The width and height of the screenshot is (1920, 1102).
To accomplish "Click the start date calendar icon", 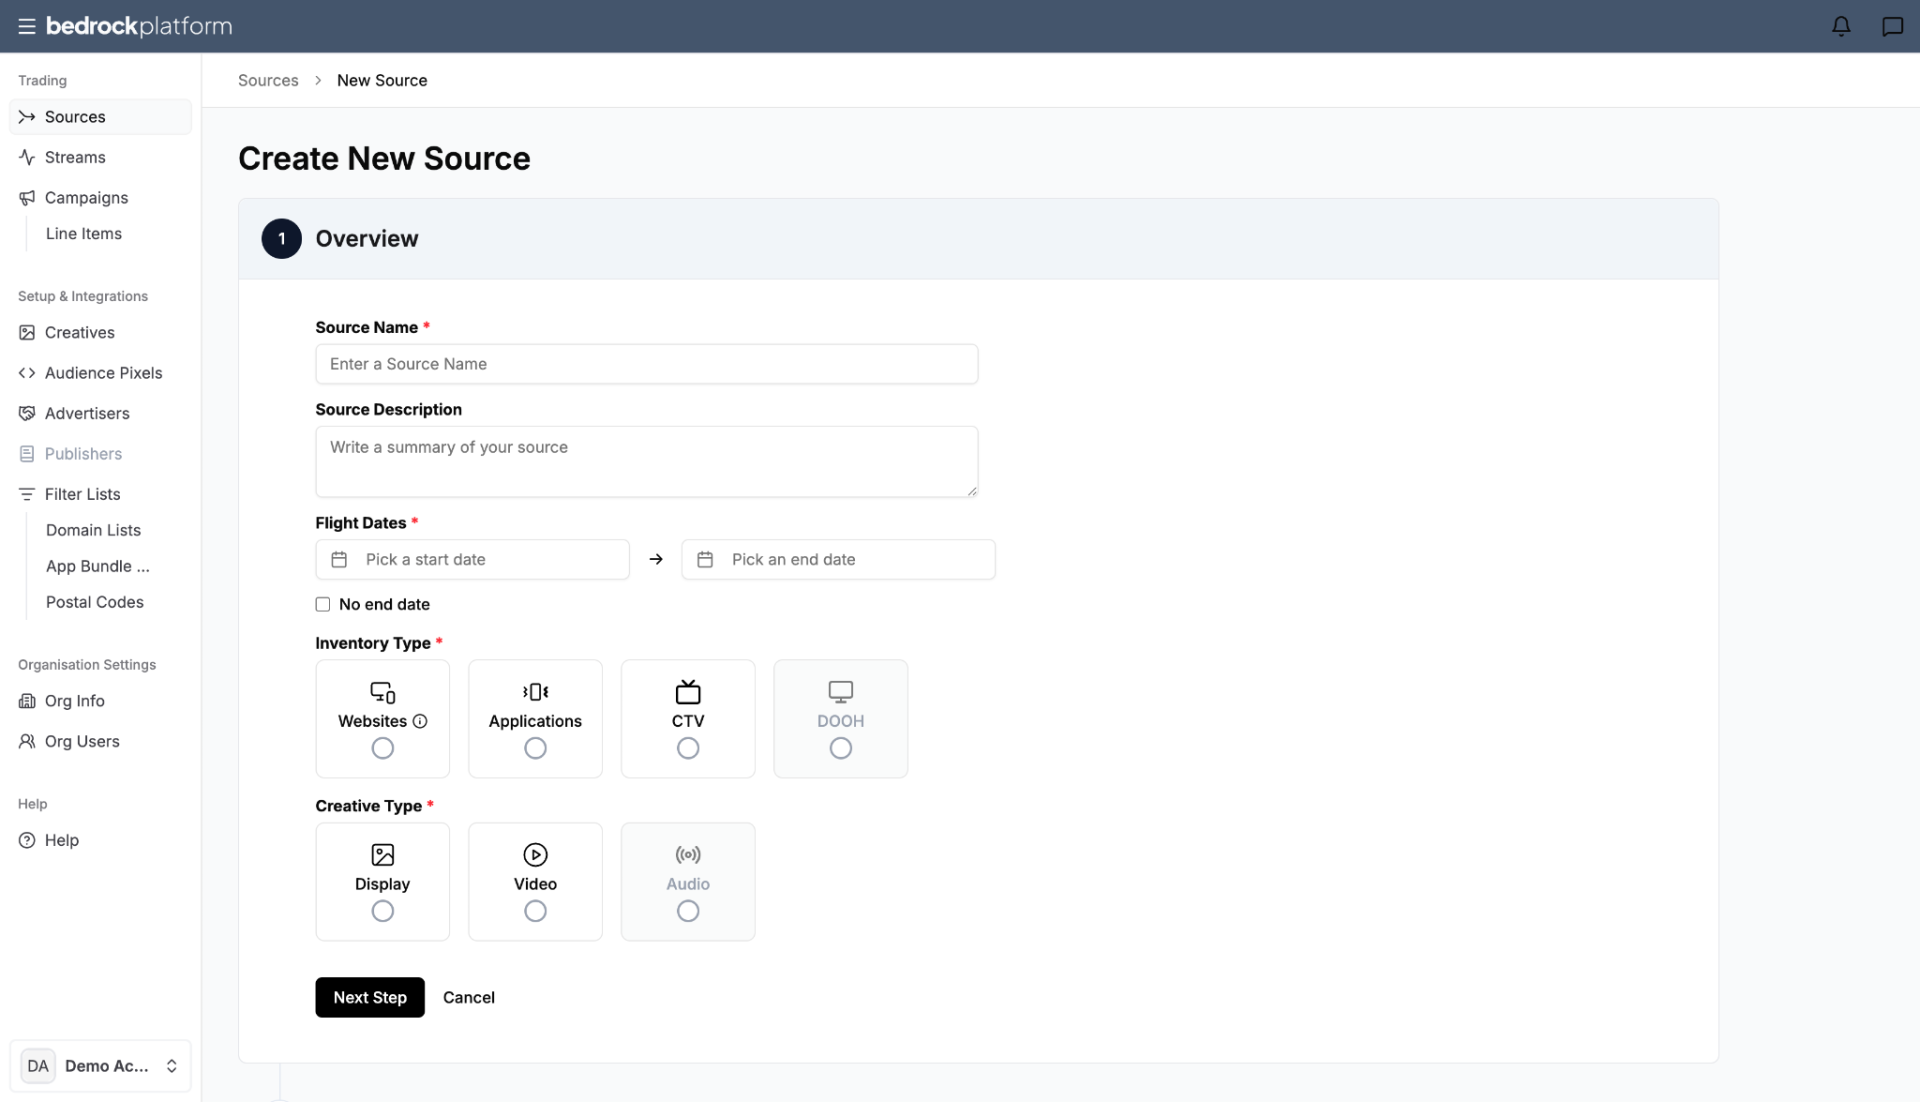I will [x=339, y=560].
